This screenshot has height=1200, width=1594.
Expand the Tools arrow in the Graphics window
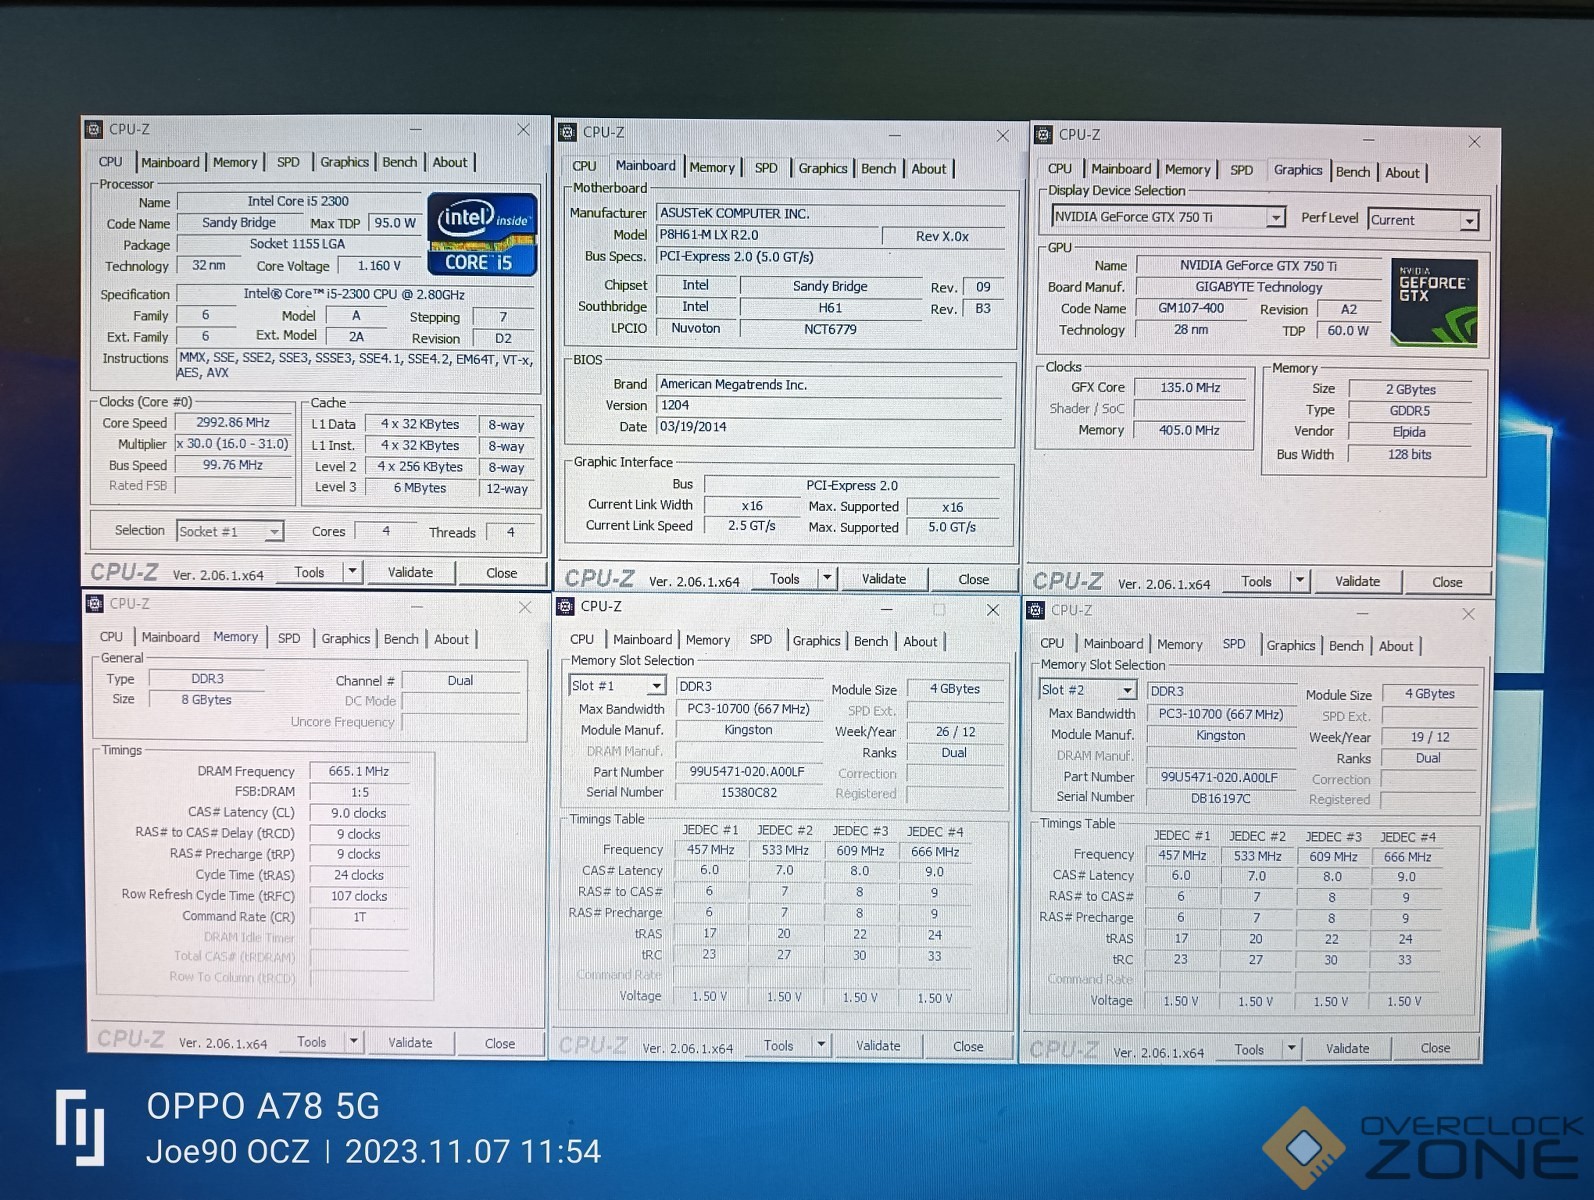(x=1300, y=581)
